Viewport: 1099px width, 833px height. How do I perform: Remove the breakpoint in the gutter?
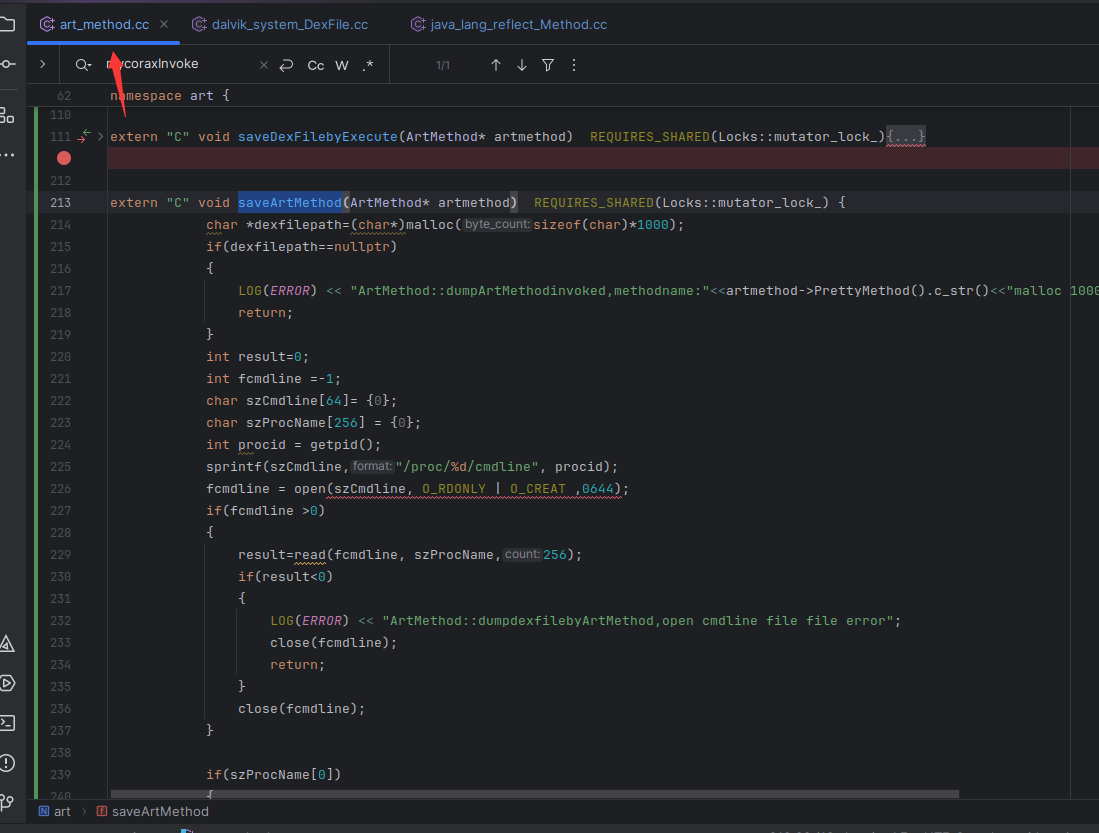[x=64, y=158]
